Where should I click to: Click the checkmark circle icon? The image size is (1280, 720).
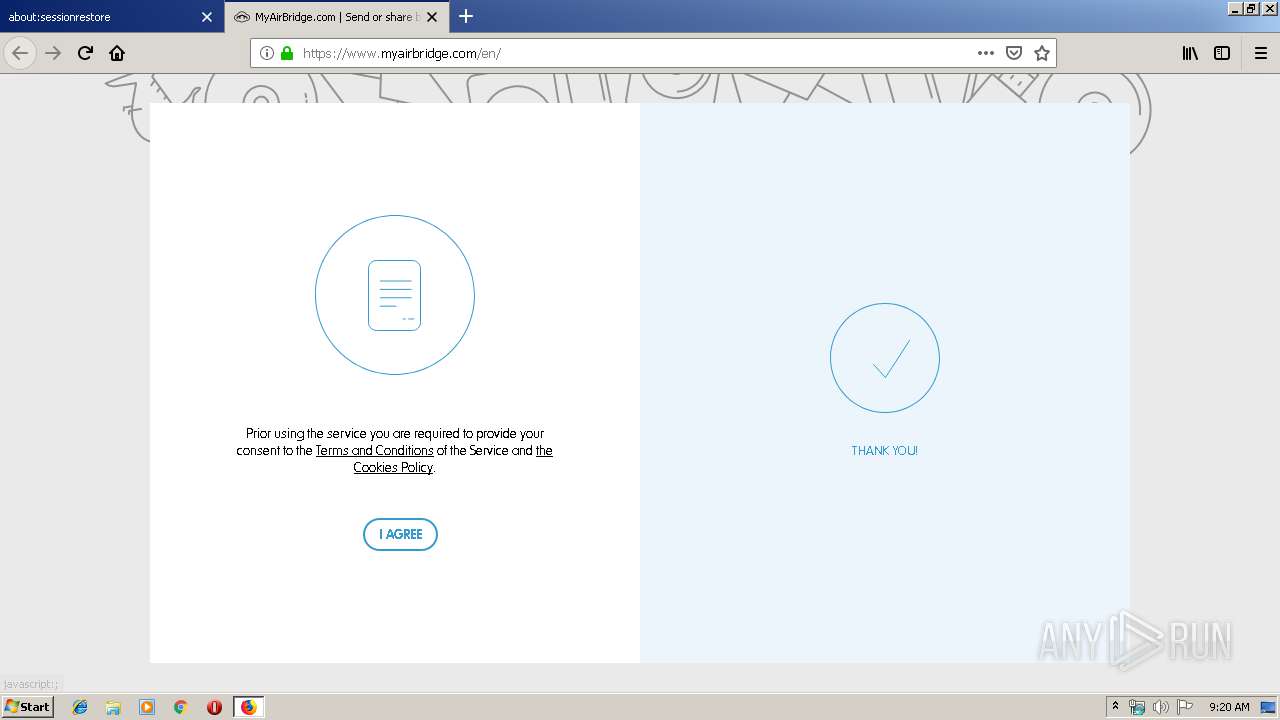(x=885, y=358)
